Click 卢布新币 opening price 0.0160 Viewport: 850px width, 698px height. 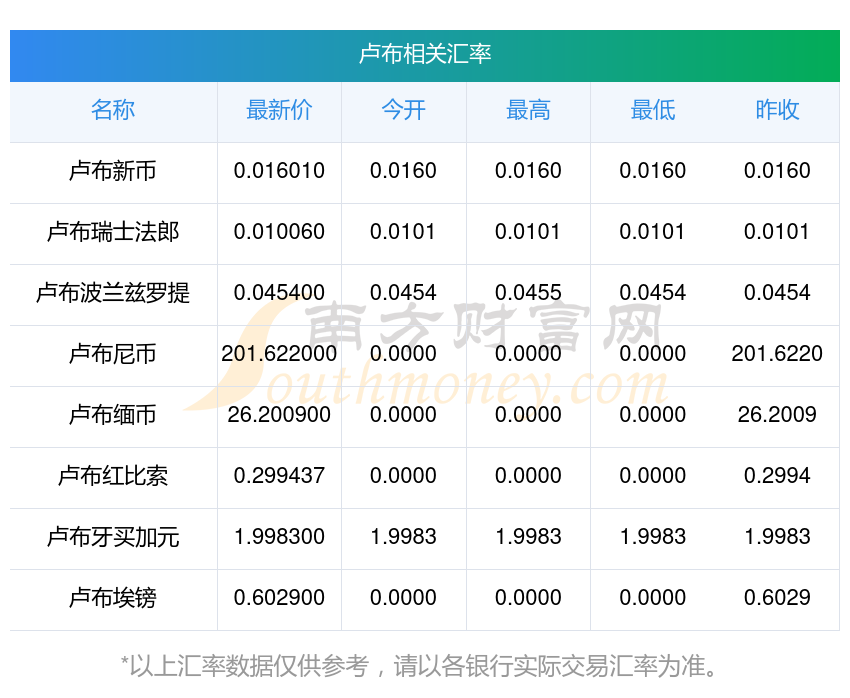pyautogui.click(x=403, y=171)
